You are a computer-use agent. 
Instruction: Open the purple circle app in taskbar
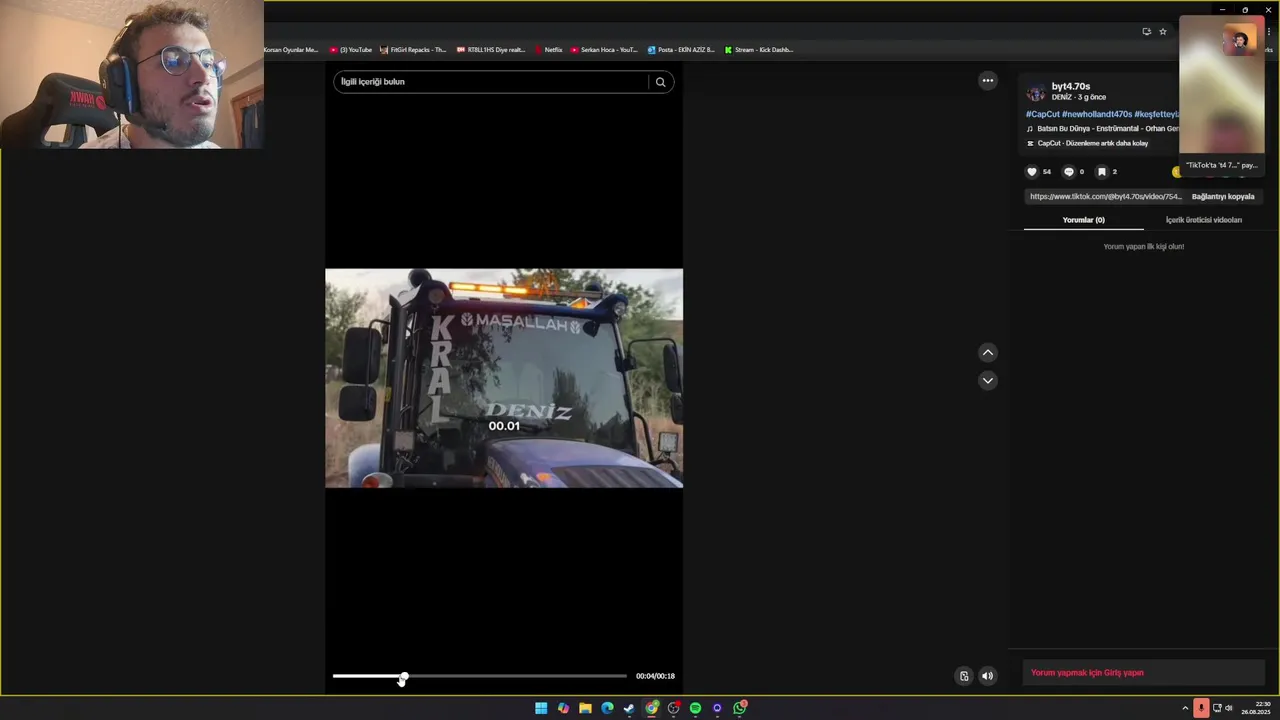coord(717,708)
